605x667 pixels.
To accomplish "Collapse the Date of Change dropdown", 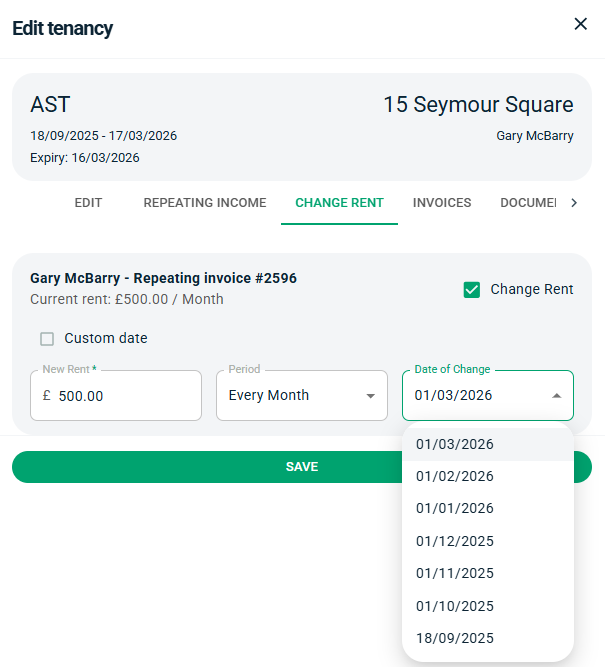I will point(556,396).
